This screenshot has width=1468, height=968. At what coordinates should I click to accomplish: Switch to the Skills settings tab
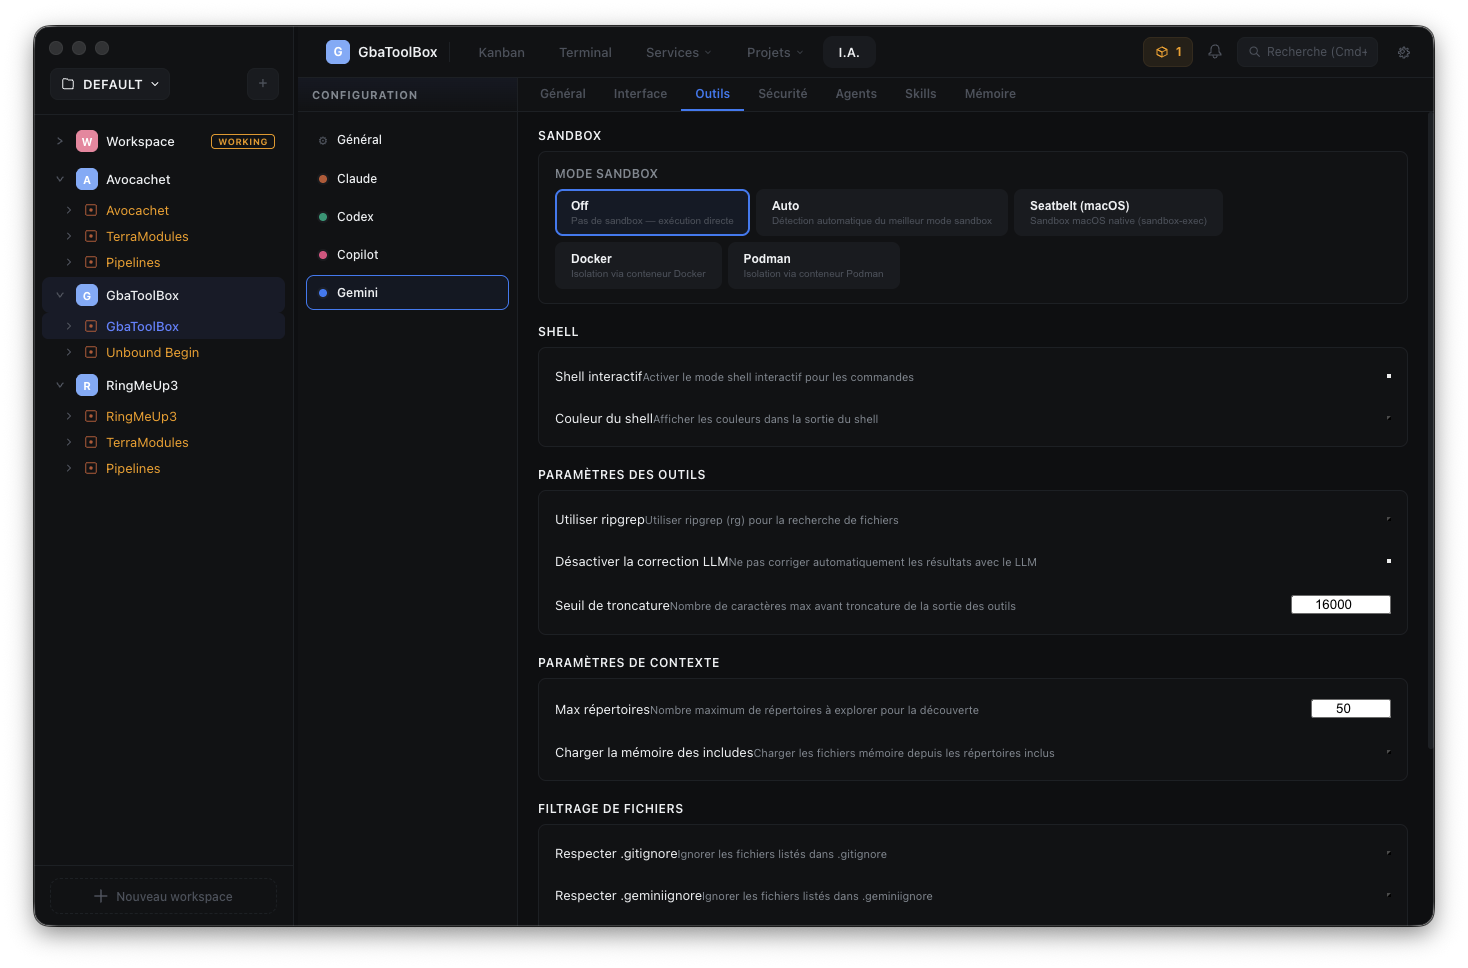(x=920, y=94)
